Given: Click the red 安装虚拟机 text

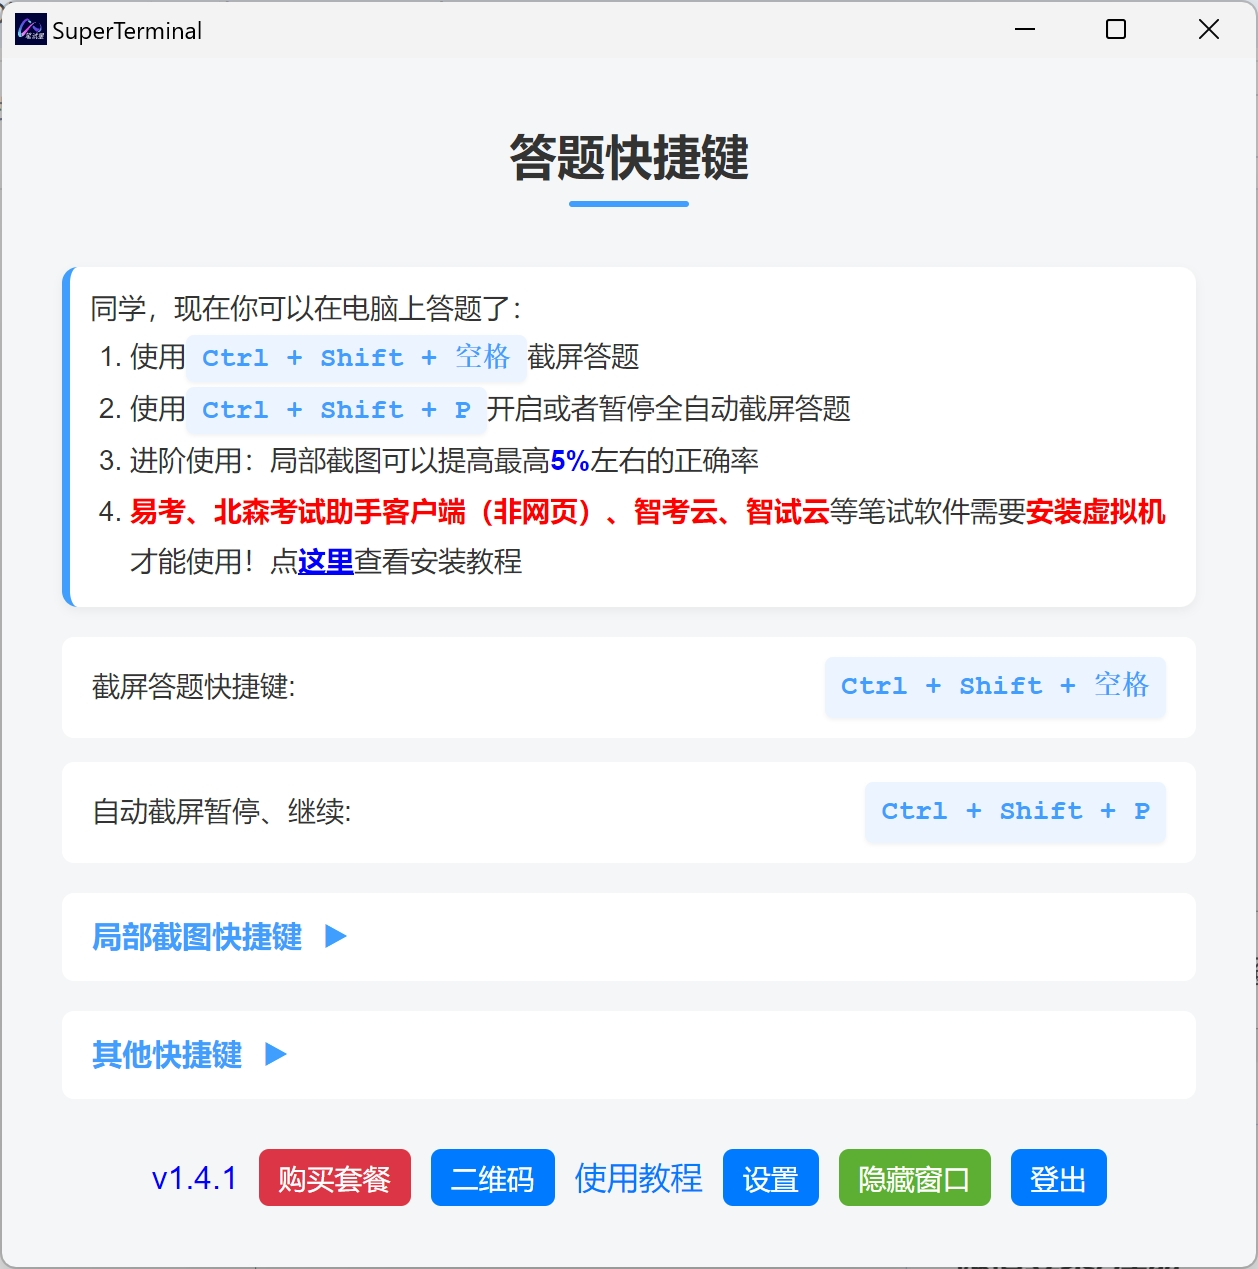Looking at the screenshot, I should (x=1096, y=512).
